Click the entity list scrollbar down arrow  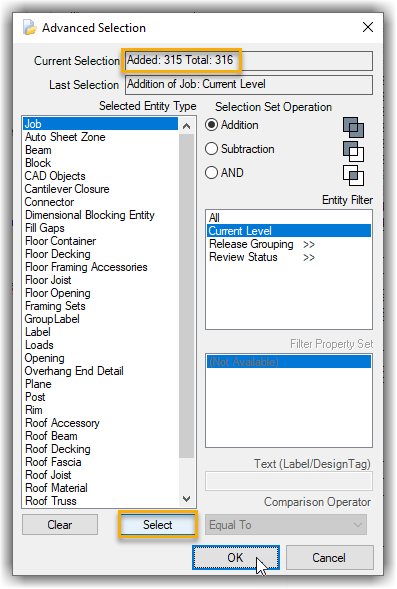(x=186, y=499)
